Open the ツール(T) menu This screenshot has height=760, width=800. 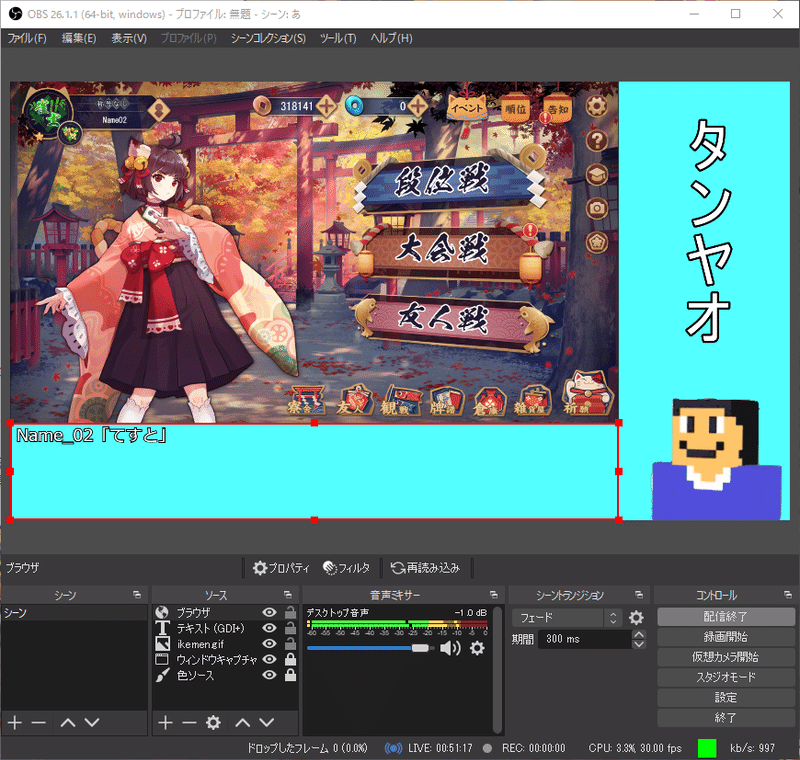[338, 38]
